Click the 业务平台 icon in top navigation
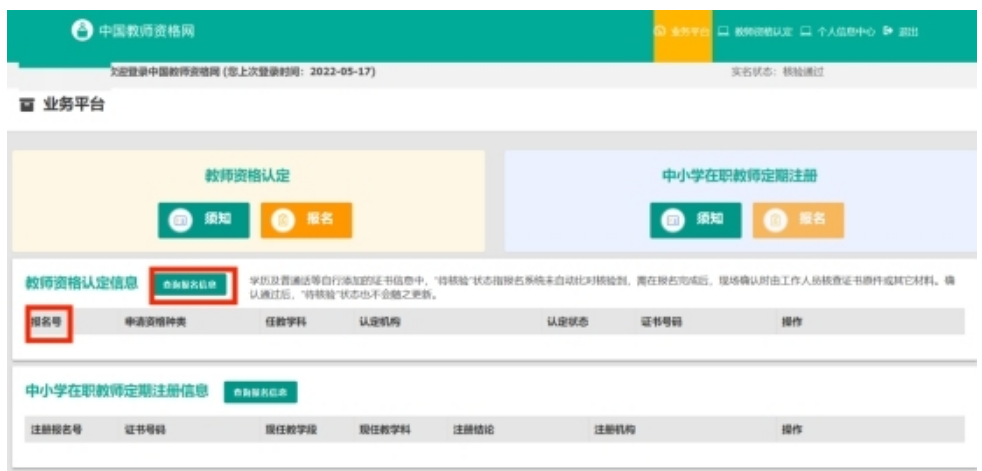 [660, 32]
